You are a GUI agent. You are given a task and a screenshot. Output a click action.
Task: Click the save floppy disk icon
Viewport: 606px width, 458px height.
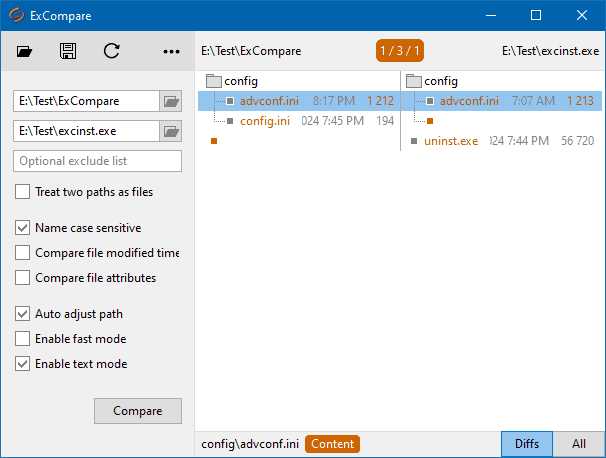[68, 51]
